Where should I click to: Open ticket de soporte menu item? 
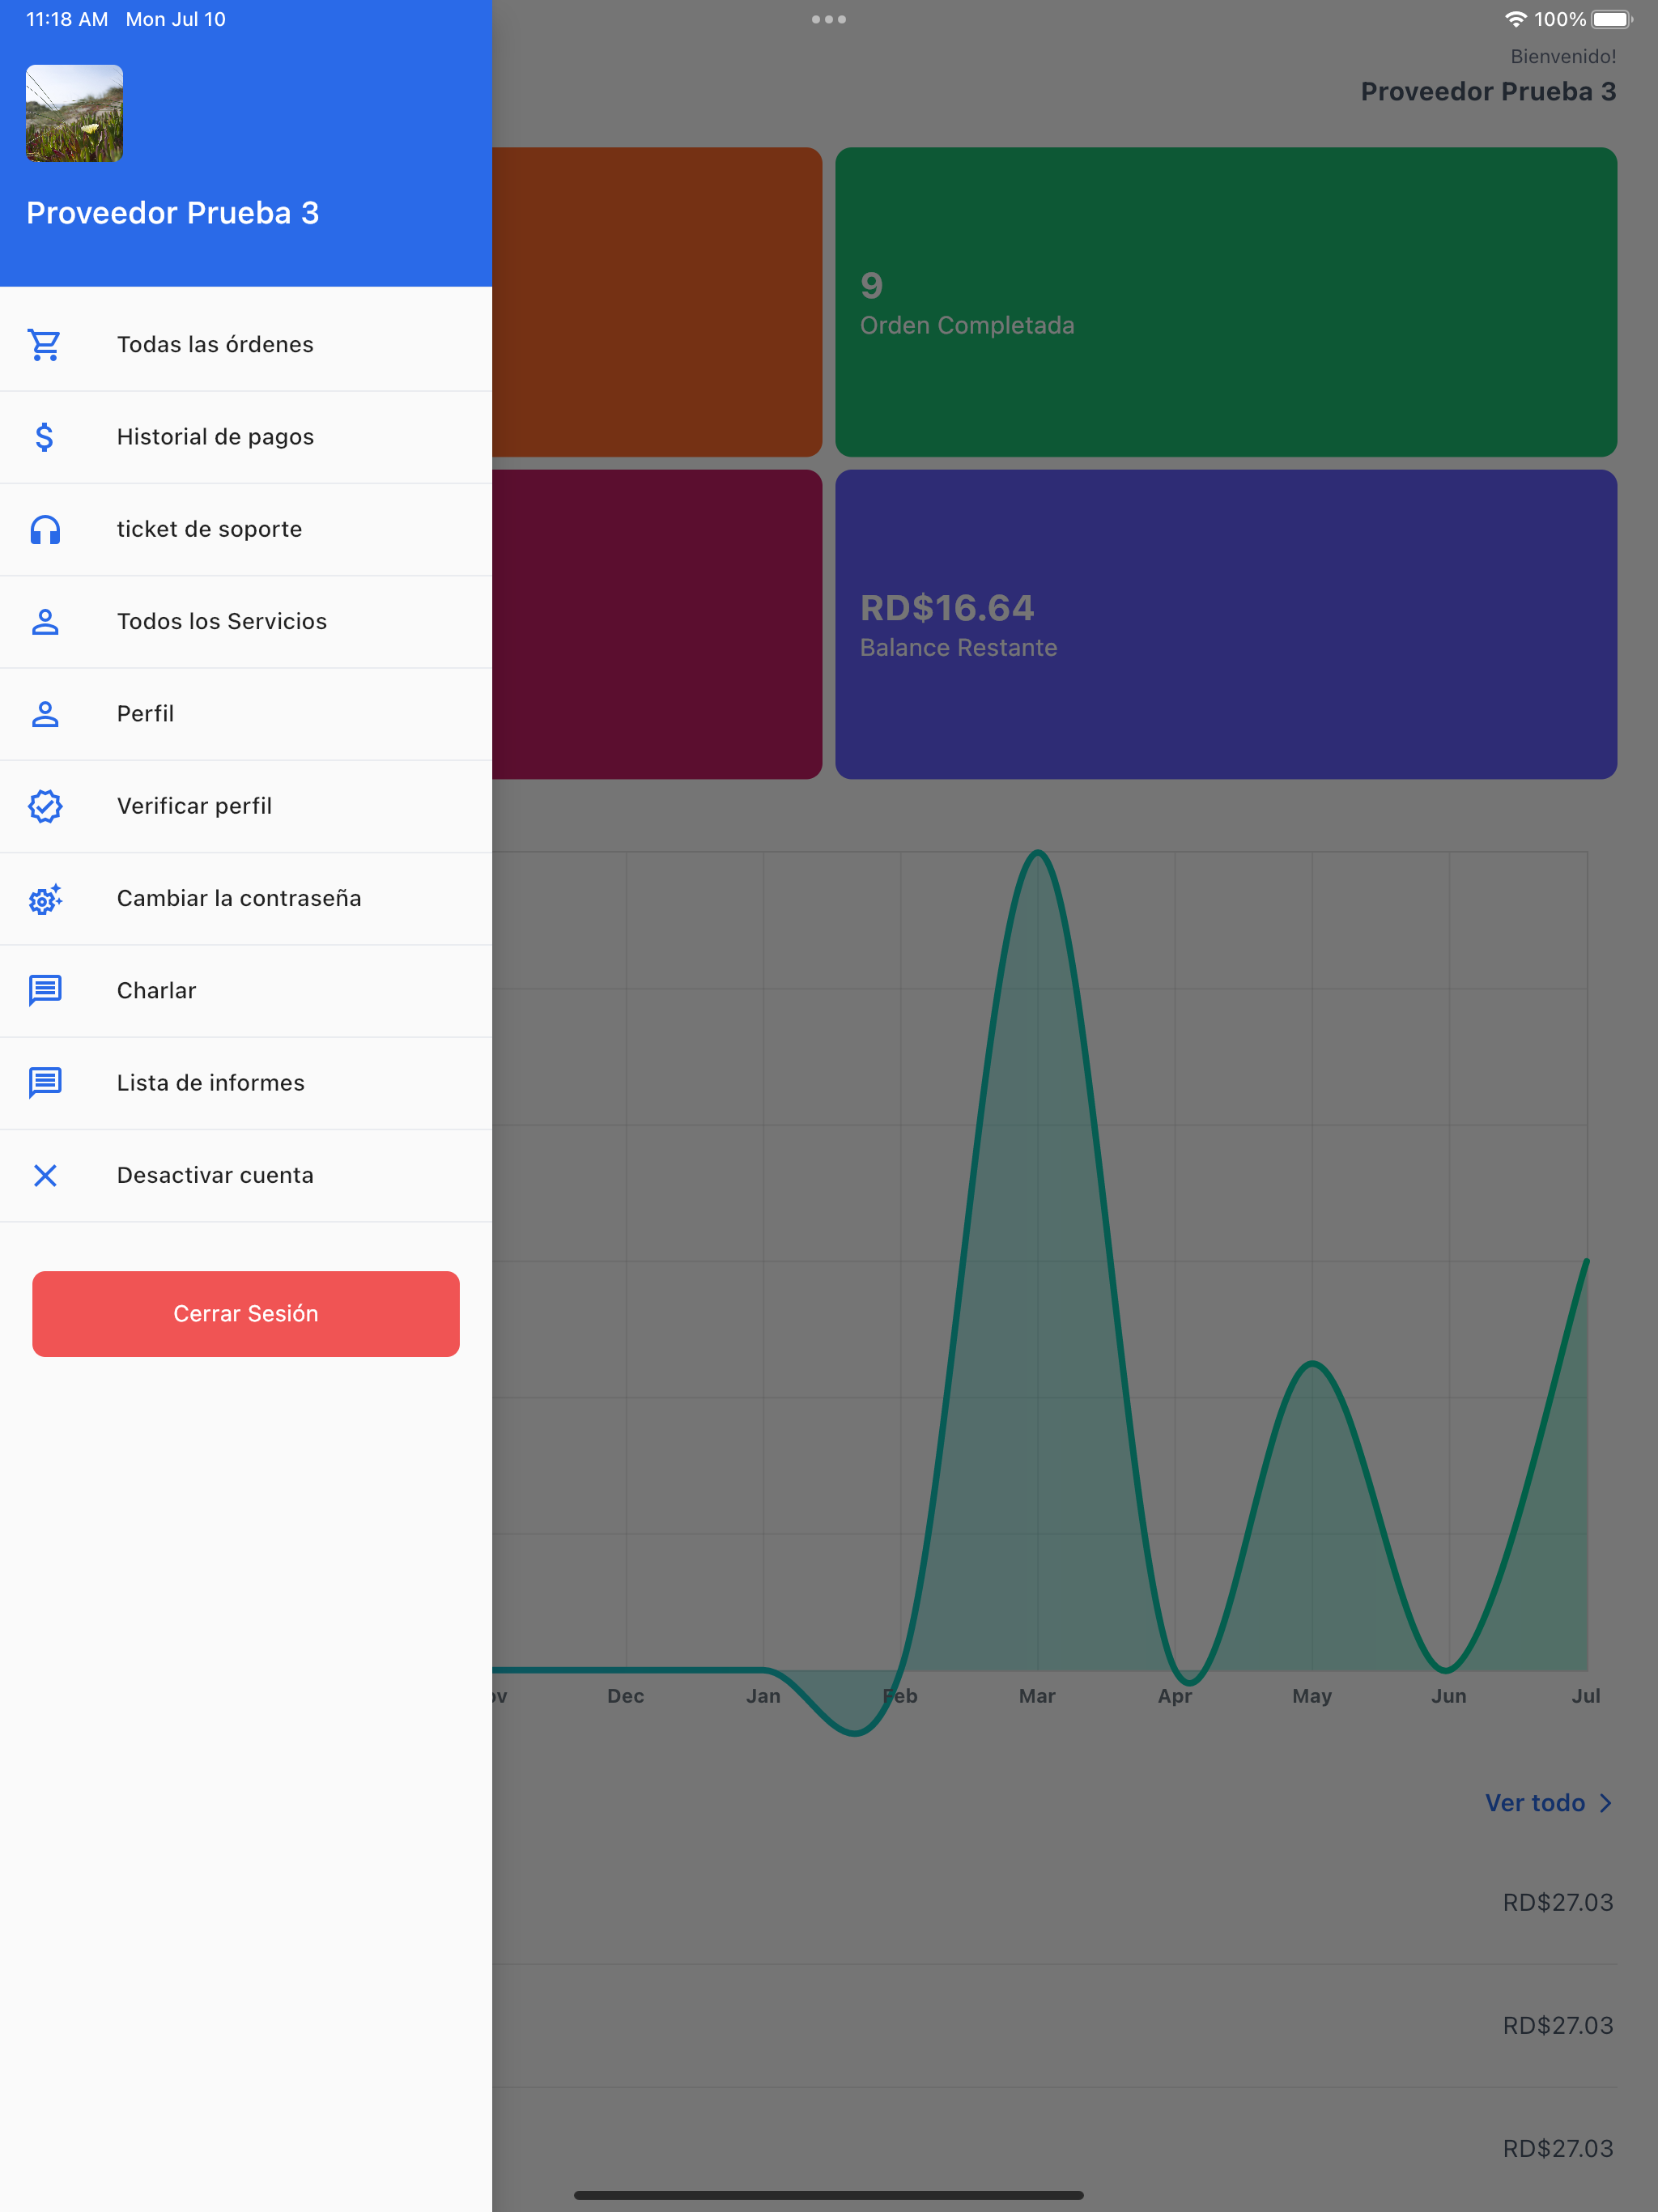[246, 529]
